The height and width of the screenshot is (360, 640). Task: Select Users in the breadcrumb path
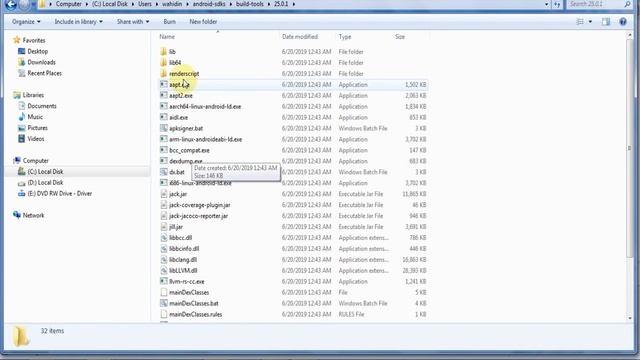[x=145, y=4]
